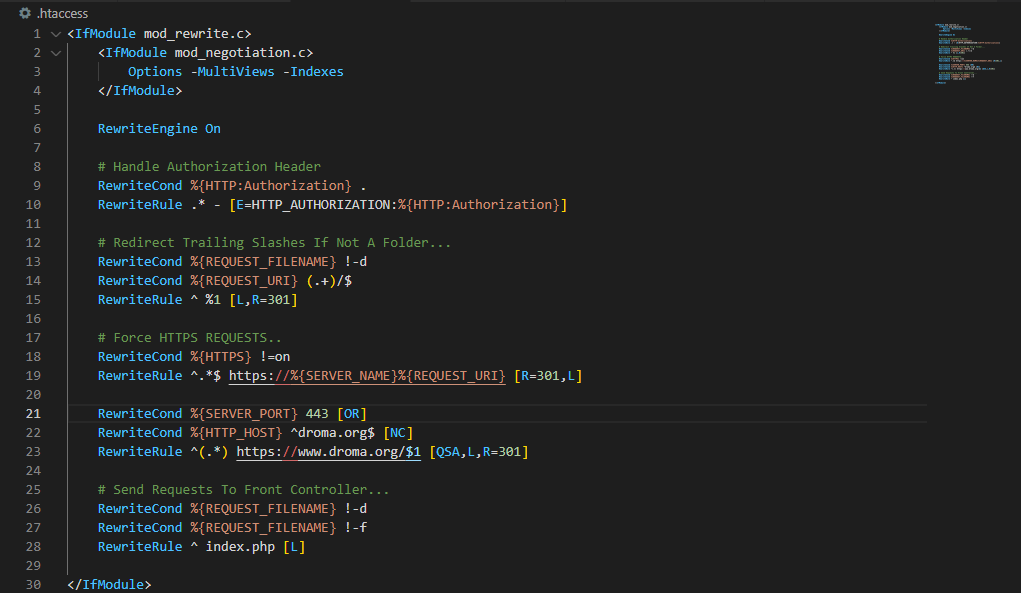Click line number 21 in the gutter
This screenshot has width=1021, height=593.
point(33,414)
